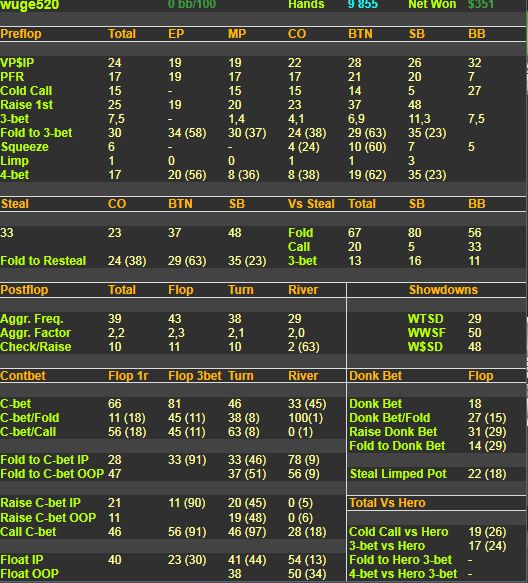528x583 pixels.
Task: Click C-bet/Fold river value 100(1)
Action: (x=306, y=418)
